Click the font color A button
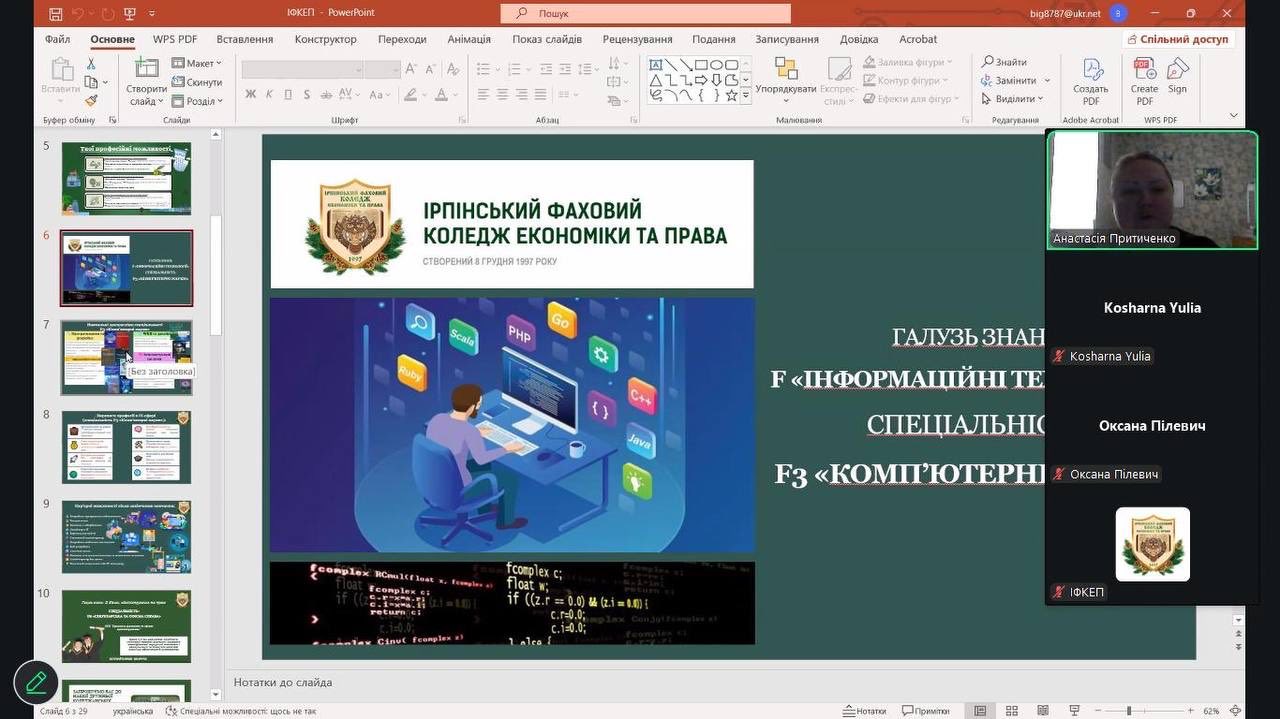This screenshot has width=1280, height=719. (x=441, y=95)
